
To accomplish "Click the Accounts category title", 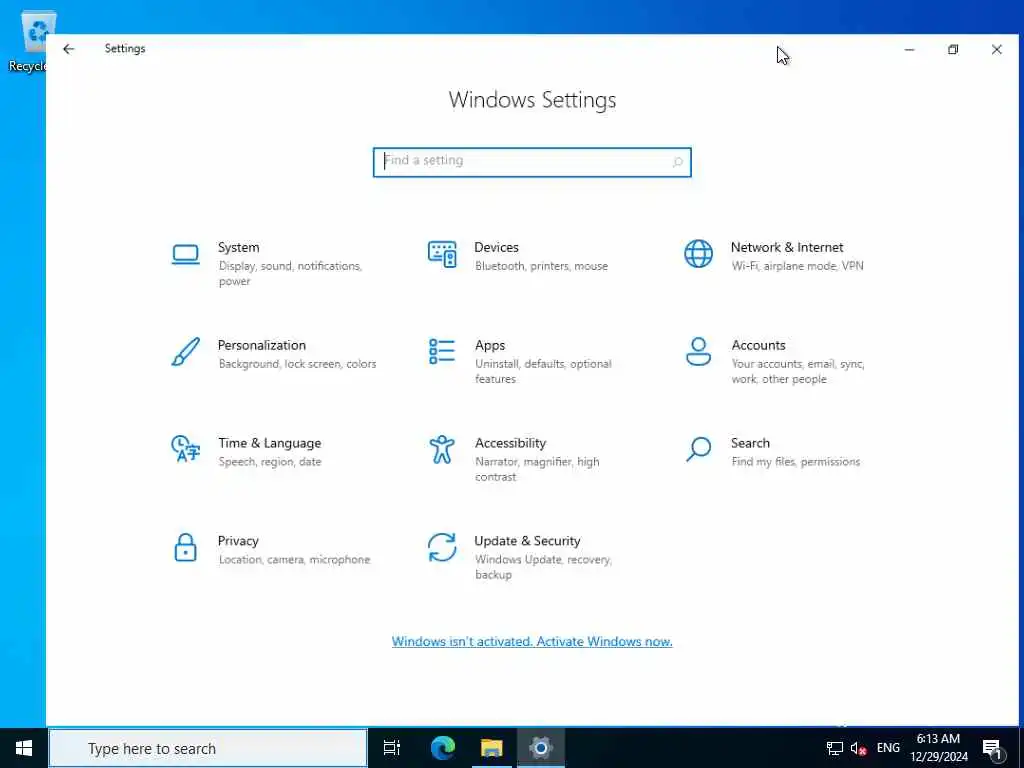I will tap(758, 345).
